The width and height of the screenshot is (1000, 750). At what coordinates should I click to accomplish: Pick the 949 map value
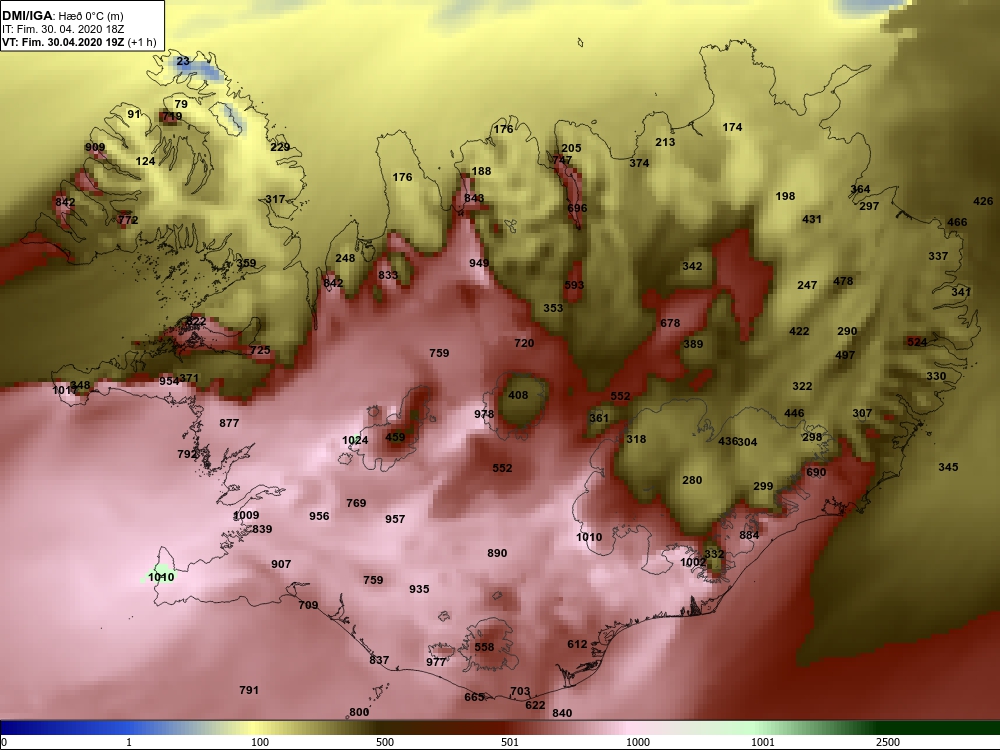(479, 263)
